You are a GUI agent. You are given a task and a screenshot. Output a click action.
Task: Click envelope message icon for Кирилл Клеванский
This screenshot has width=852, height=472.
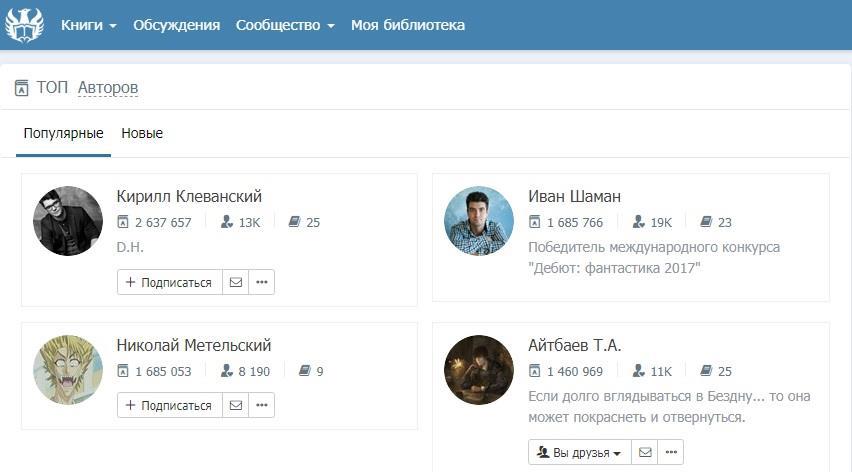click(x=236, y=282)
